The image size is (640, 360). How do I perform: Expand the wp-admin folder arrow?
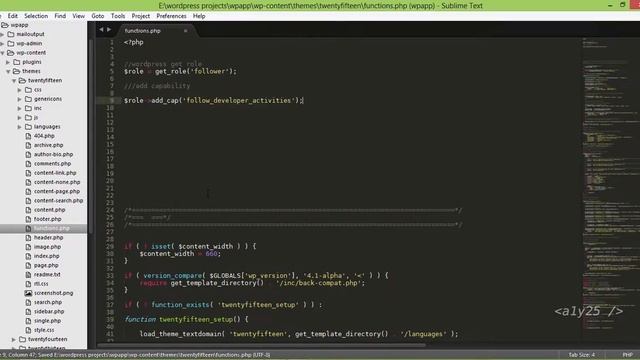[2, 44]
